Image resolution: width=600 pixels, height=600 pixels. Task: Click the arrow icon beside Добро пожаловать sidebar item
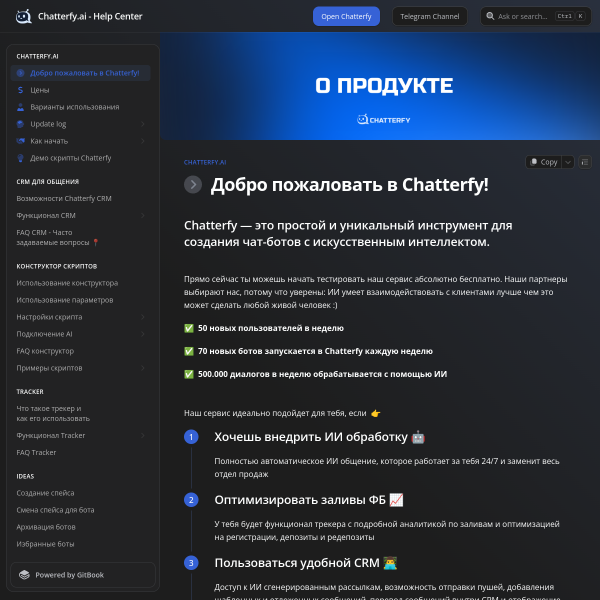[x=20, y=73]
